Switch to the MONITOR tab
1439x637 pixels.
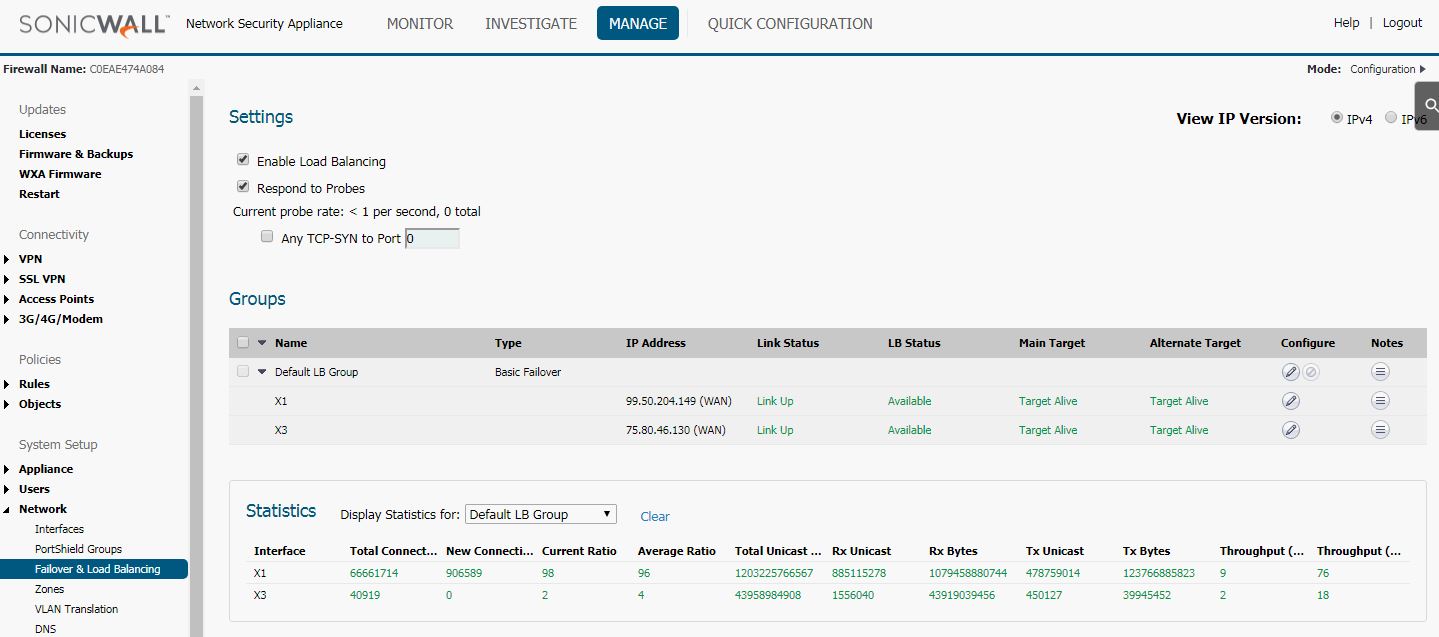(420, 24)
